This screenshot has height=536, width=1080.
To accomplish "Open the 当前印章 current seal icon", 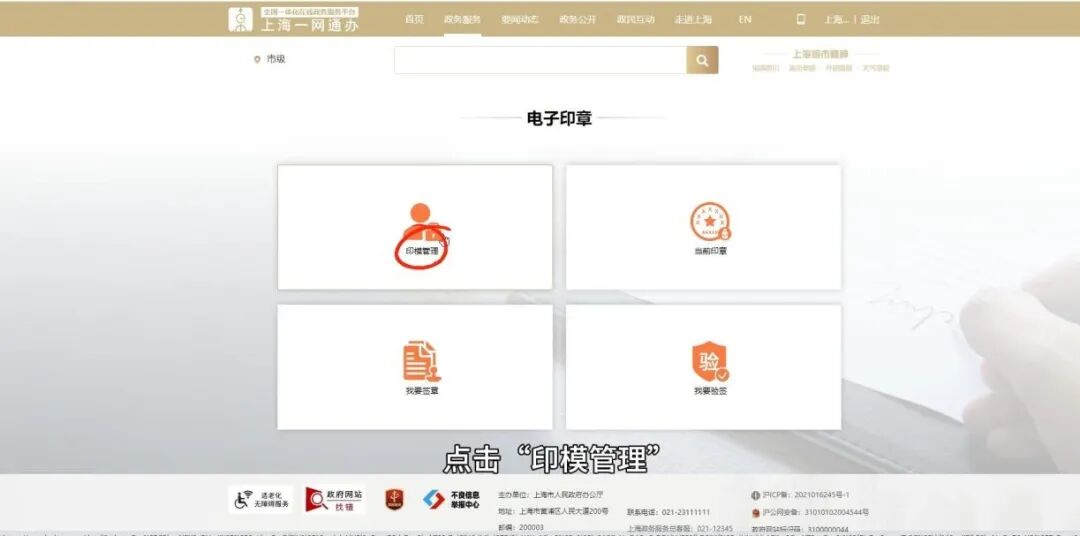I will click(710, 222).
